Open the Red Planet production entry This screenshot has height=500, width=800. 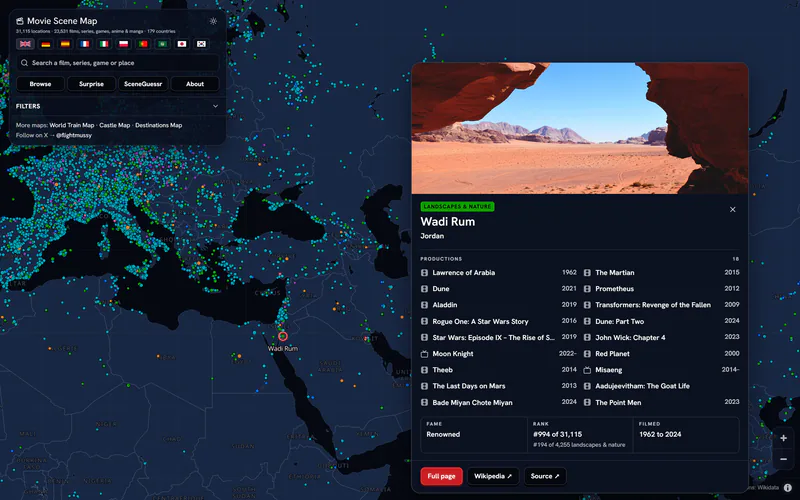click(x=661, y=354)
